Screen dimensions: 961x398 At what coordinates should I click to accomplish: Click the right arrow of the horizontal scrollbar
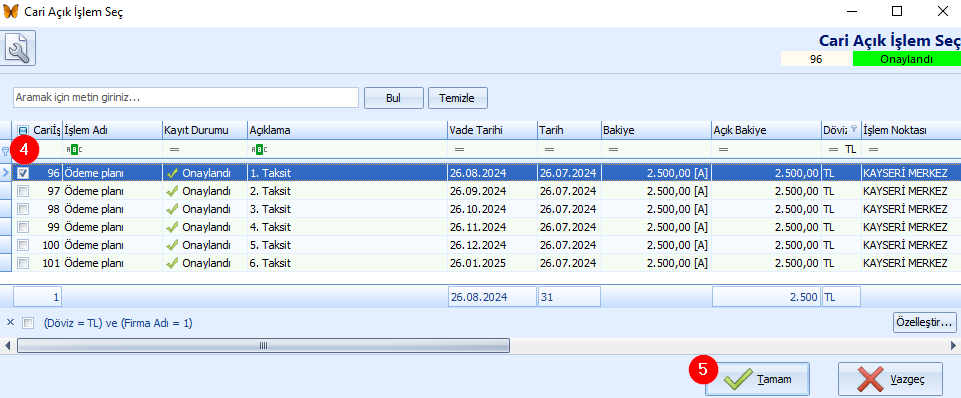tap(954, 346)
